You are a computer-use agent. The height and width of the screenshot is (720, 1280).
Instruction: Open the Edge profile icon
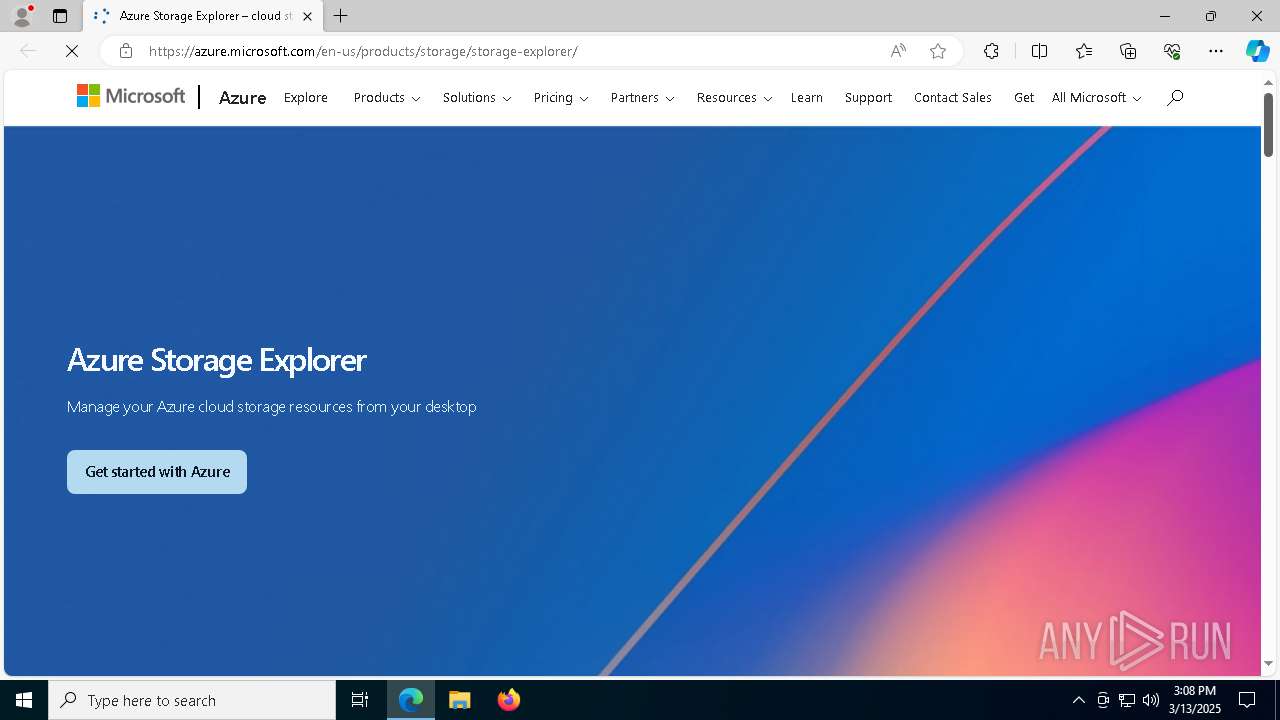22,16
